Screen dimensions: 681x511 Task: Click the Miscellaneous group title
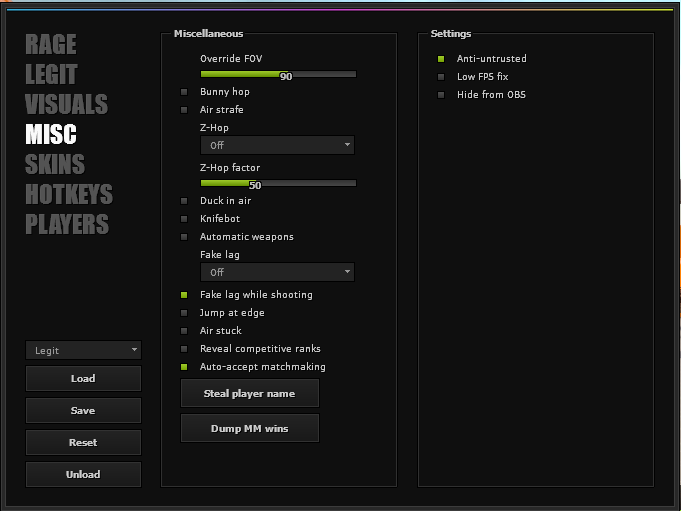point(208,34)
